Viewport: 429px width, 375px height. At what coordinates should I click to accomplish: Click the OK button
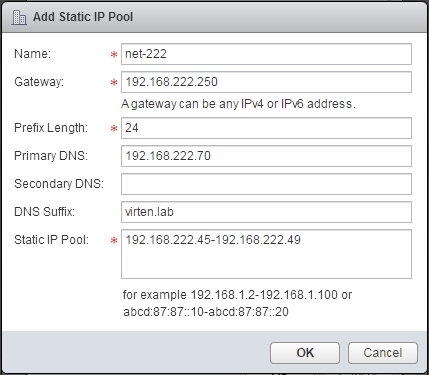click(x=305, y=353)
